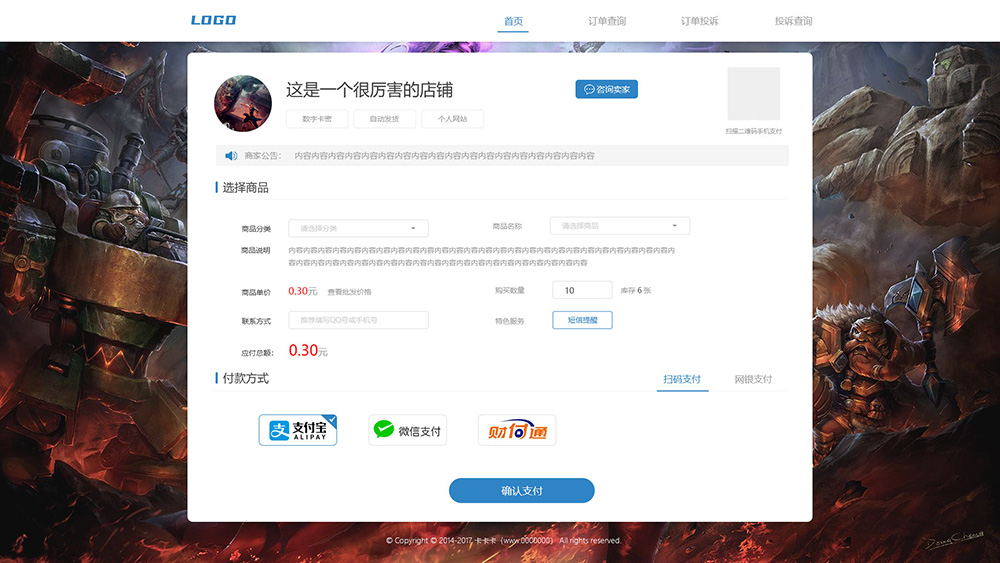1000x563 pixels.
Task: Open the 订单投诉 navigation item
Action: (x=700, y=21)
